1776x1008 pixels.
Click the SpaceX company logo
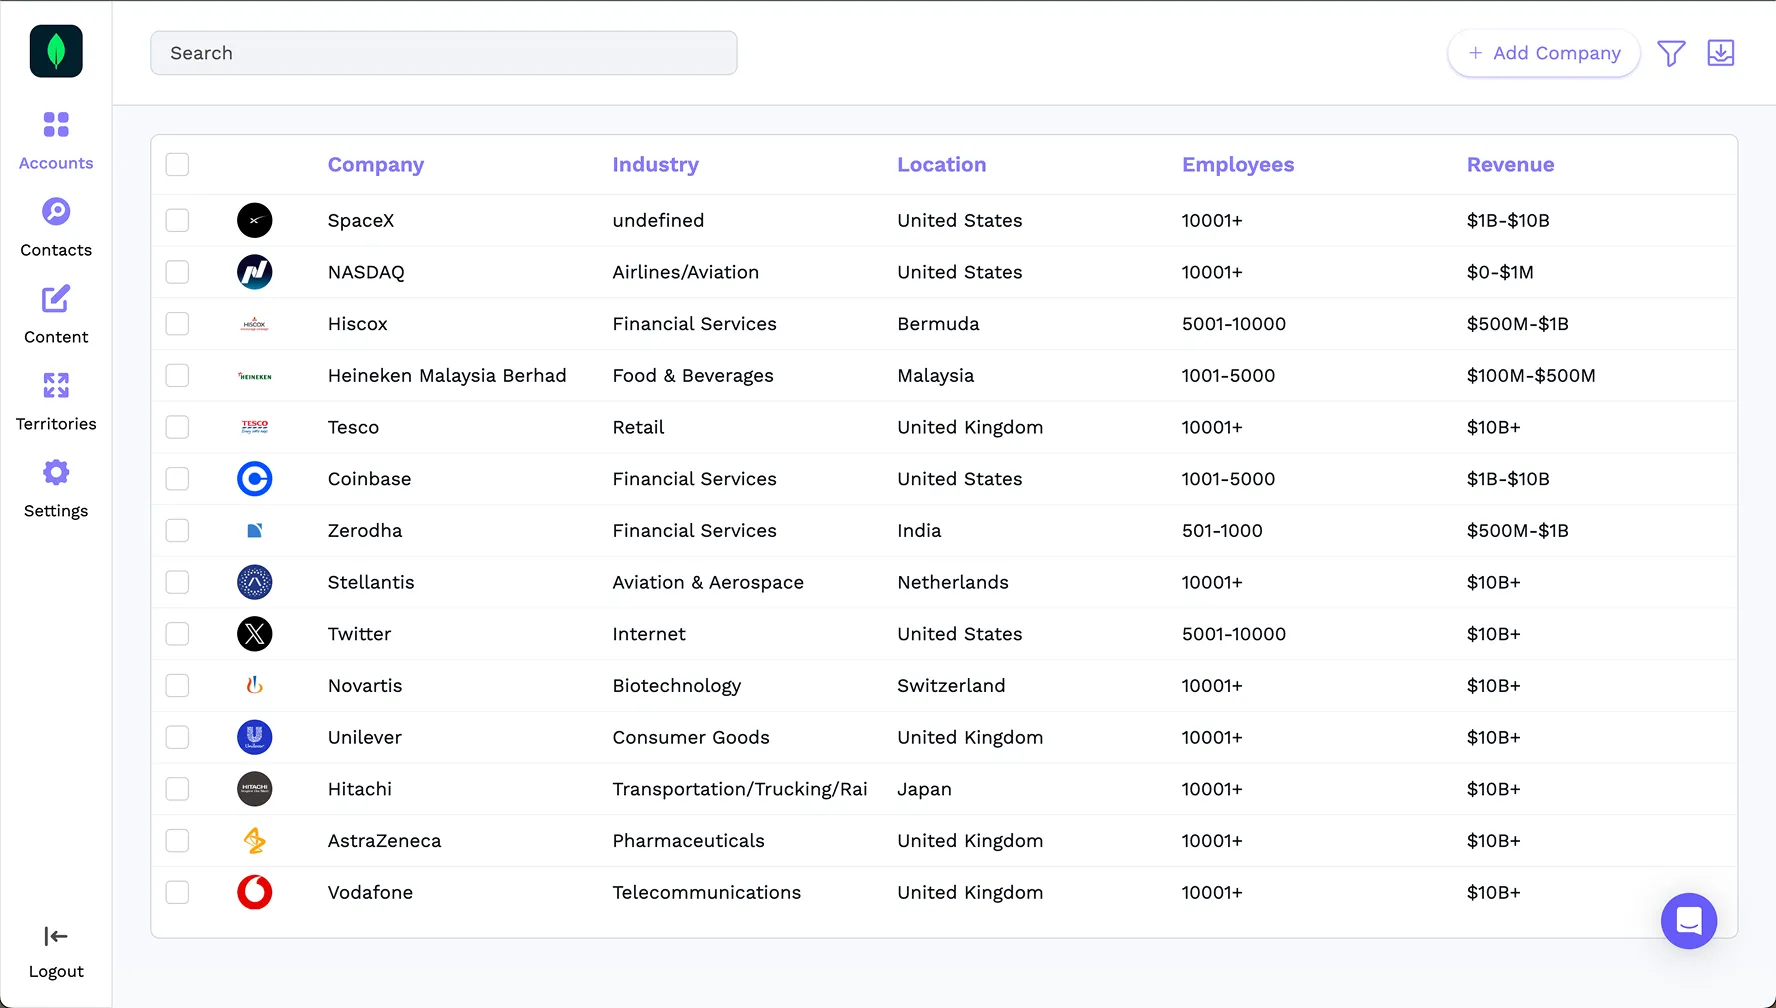pyautogui.click(x=255, y=220)
